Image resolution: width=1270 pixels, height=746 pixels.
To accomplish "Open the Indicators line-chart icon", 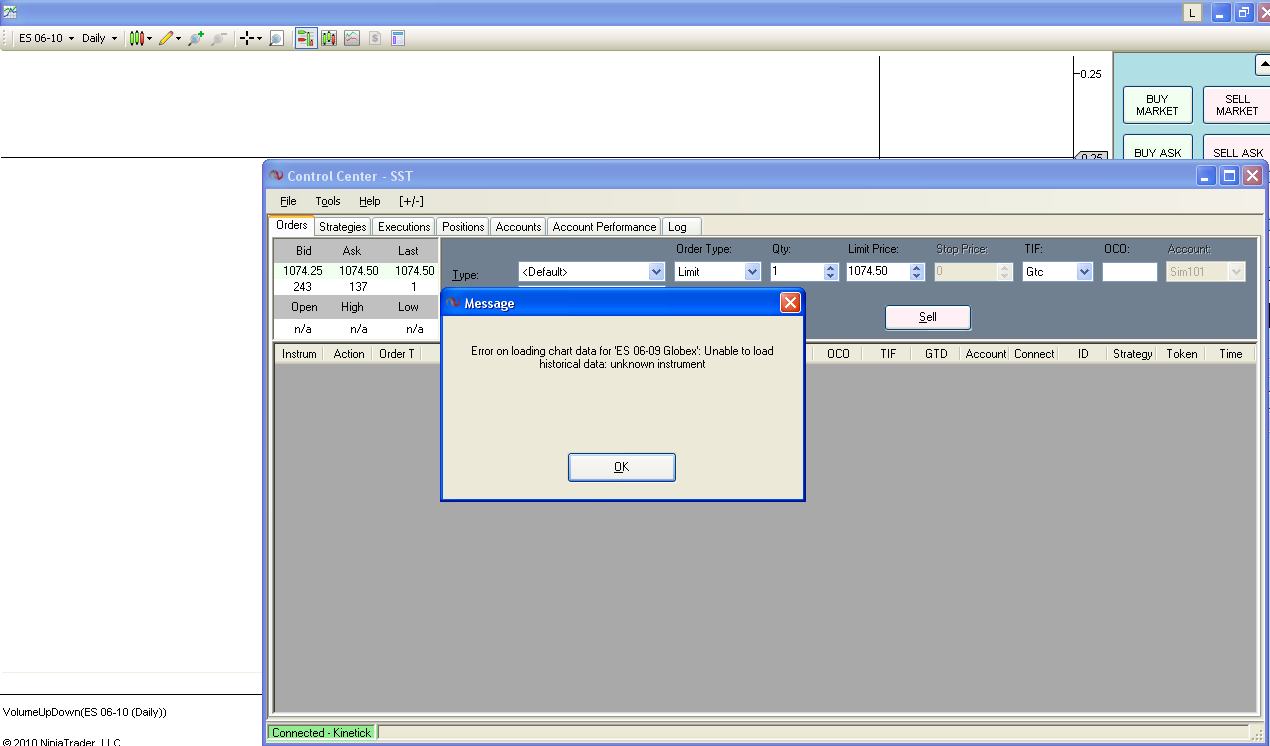I will (352, 38).
